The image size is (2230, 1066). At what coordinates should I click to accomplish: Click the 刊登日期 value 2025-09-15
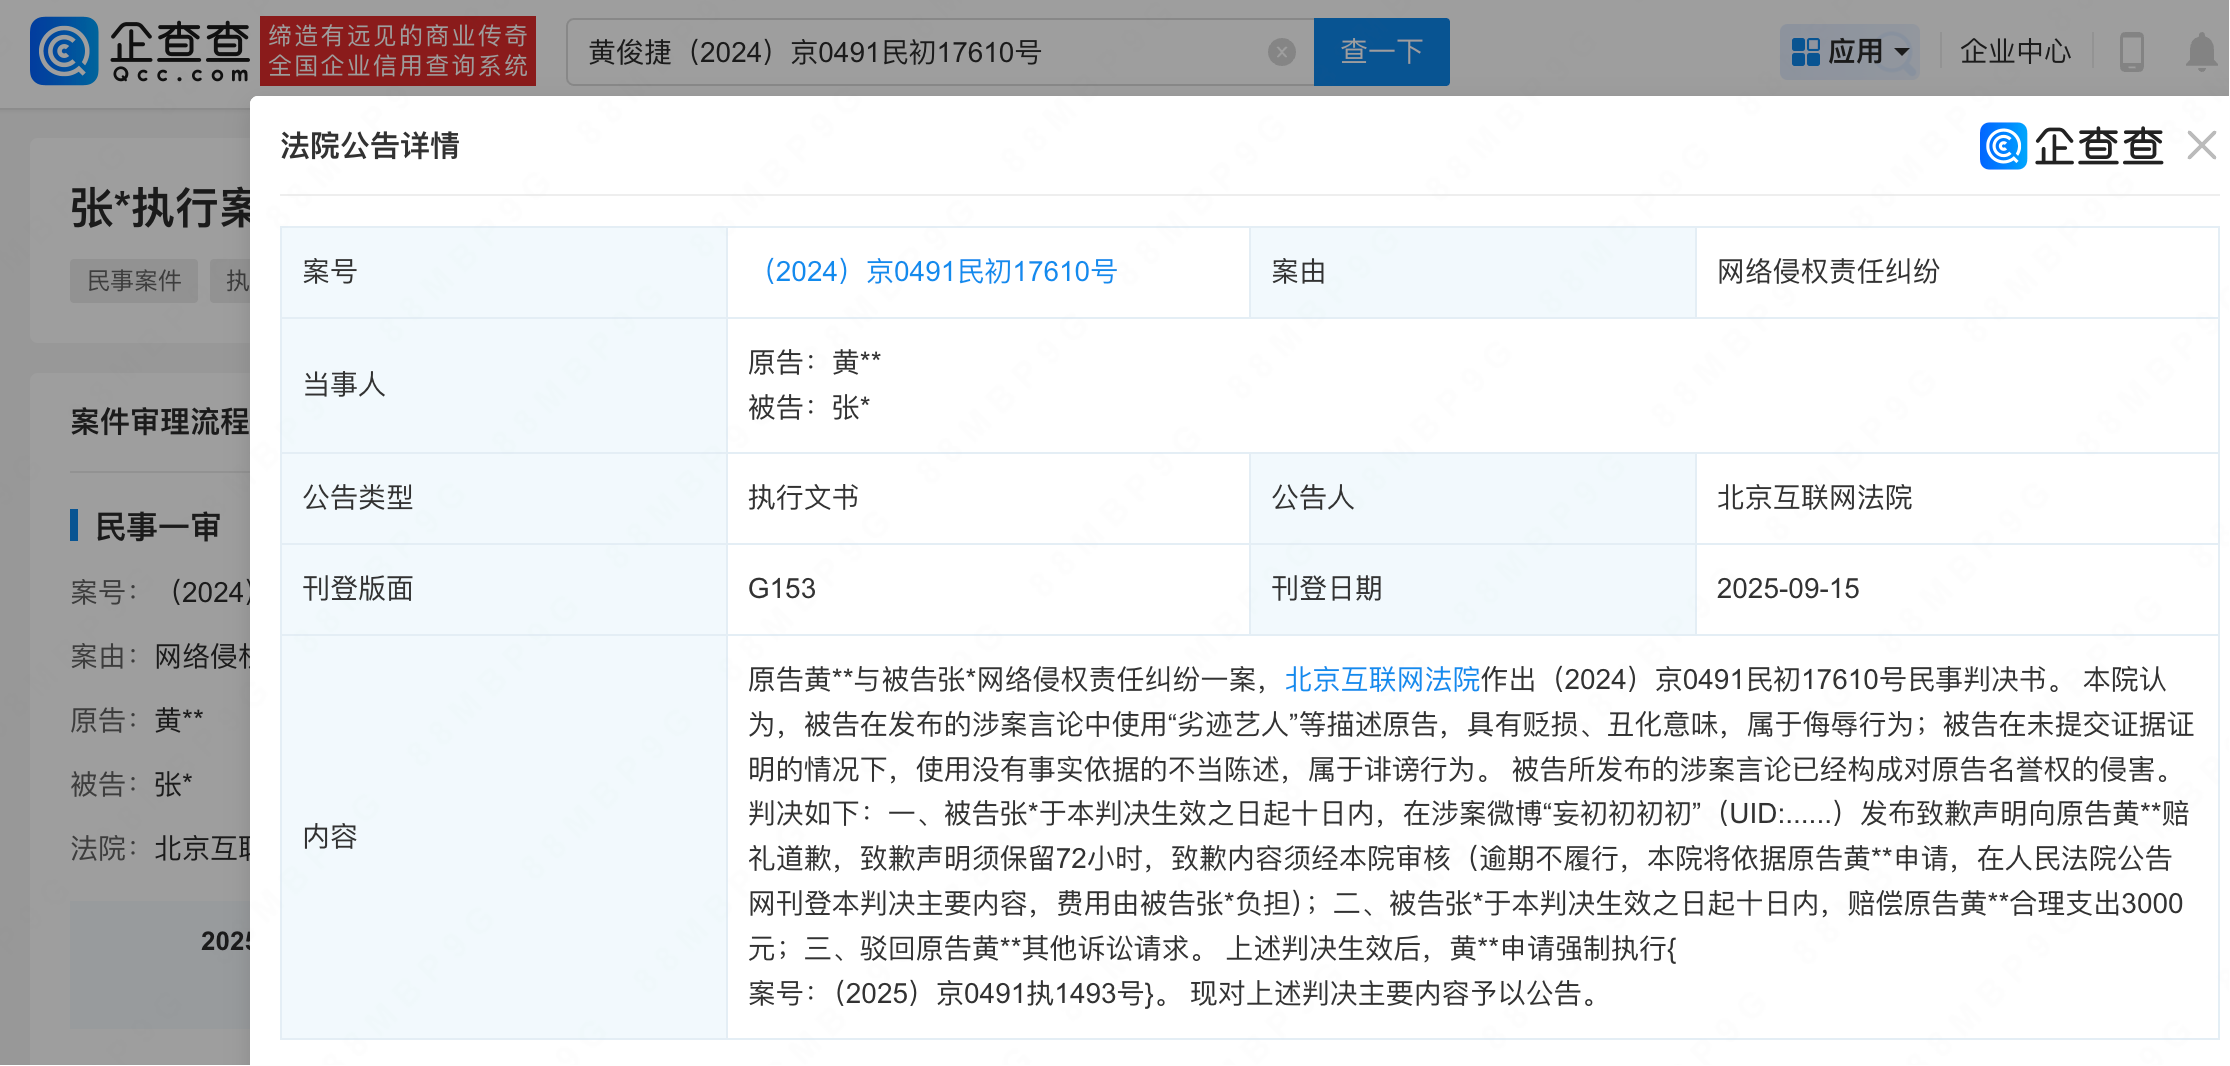(1787, 589)
